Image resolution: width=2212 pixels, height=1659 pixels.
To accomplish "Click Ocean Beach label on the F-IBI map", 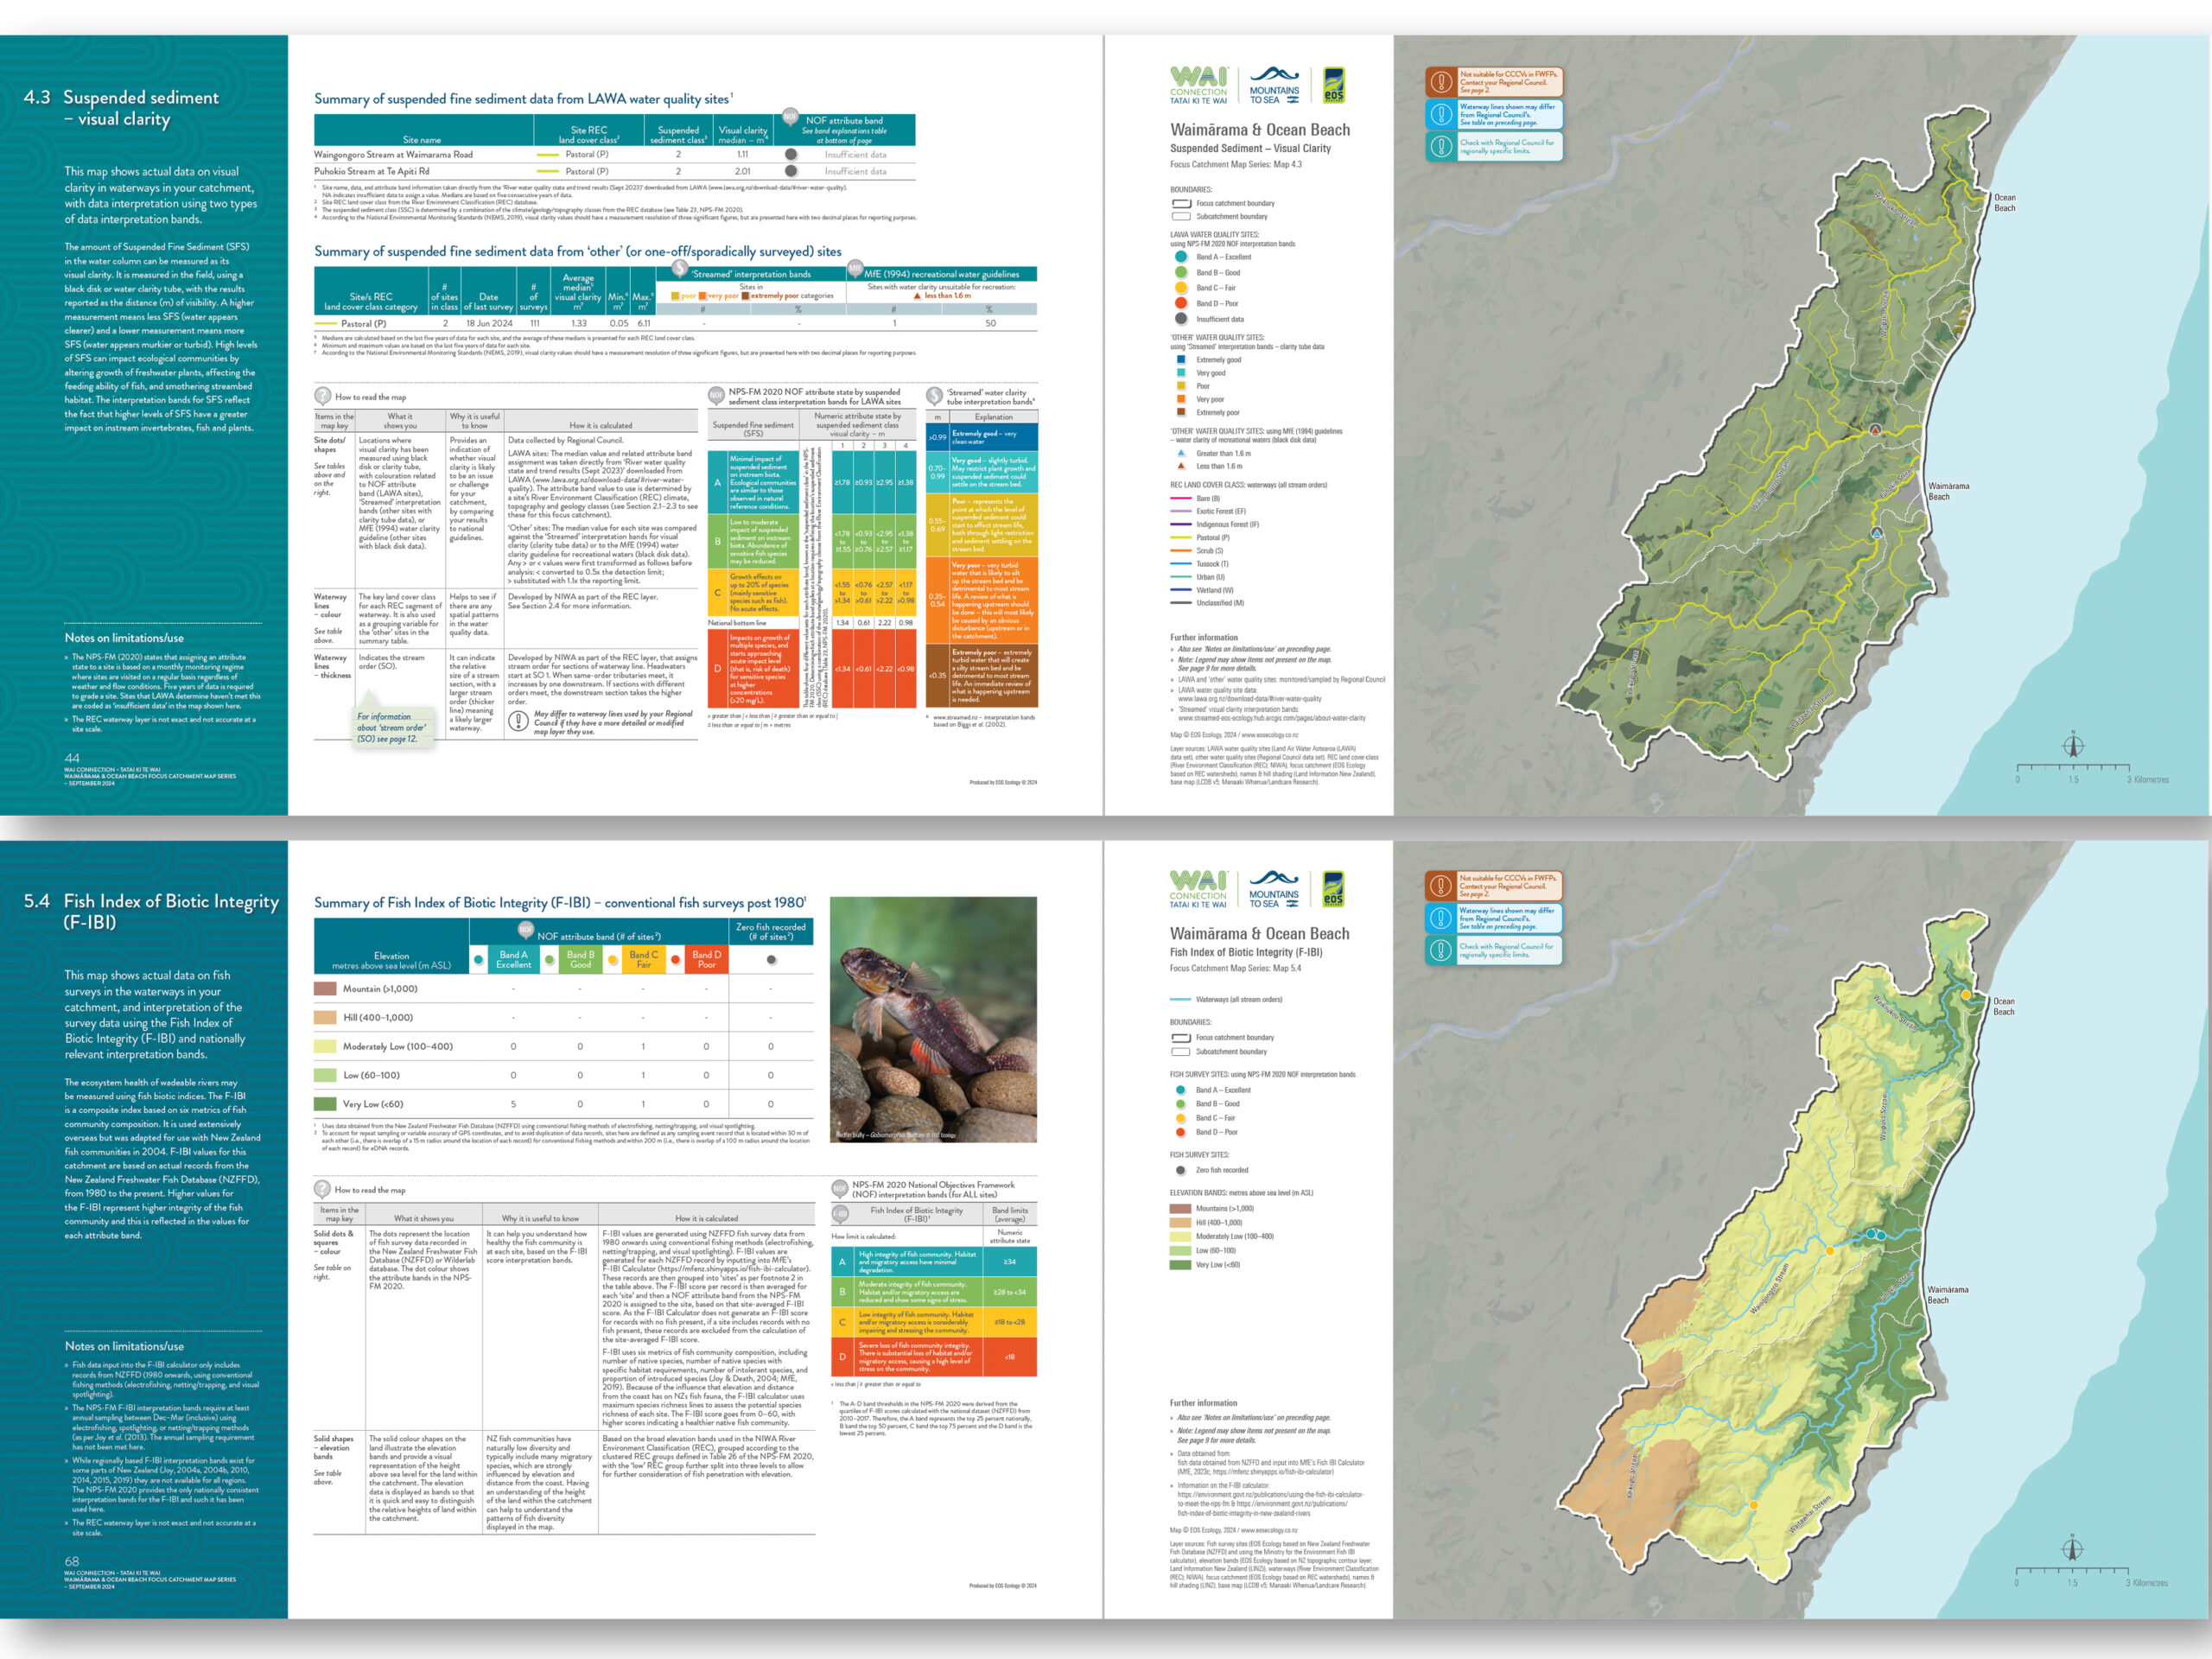I will tap(2004, 1006).
